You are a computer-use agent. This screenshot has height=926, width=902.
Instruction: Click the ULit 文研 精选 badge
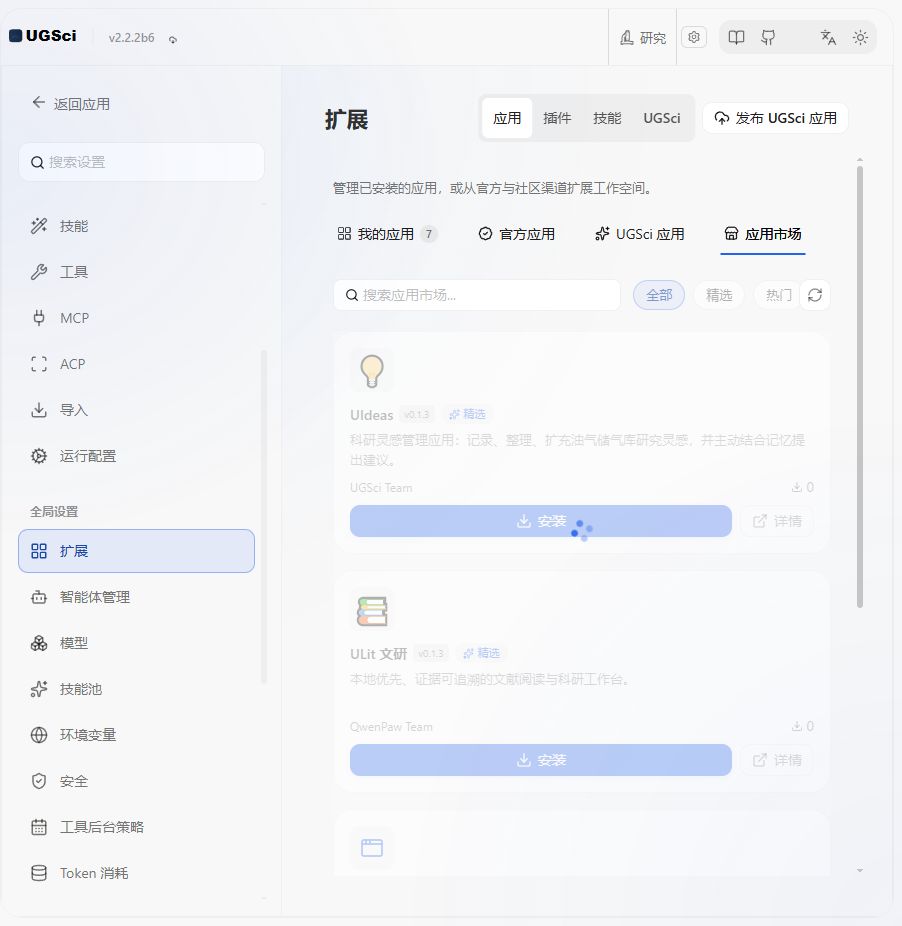(481, 653)
